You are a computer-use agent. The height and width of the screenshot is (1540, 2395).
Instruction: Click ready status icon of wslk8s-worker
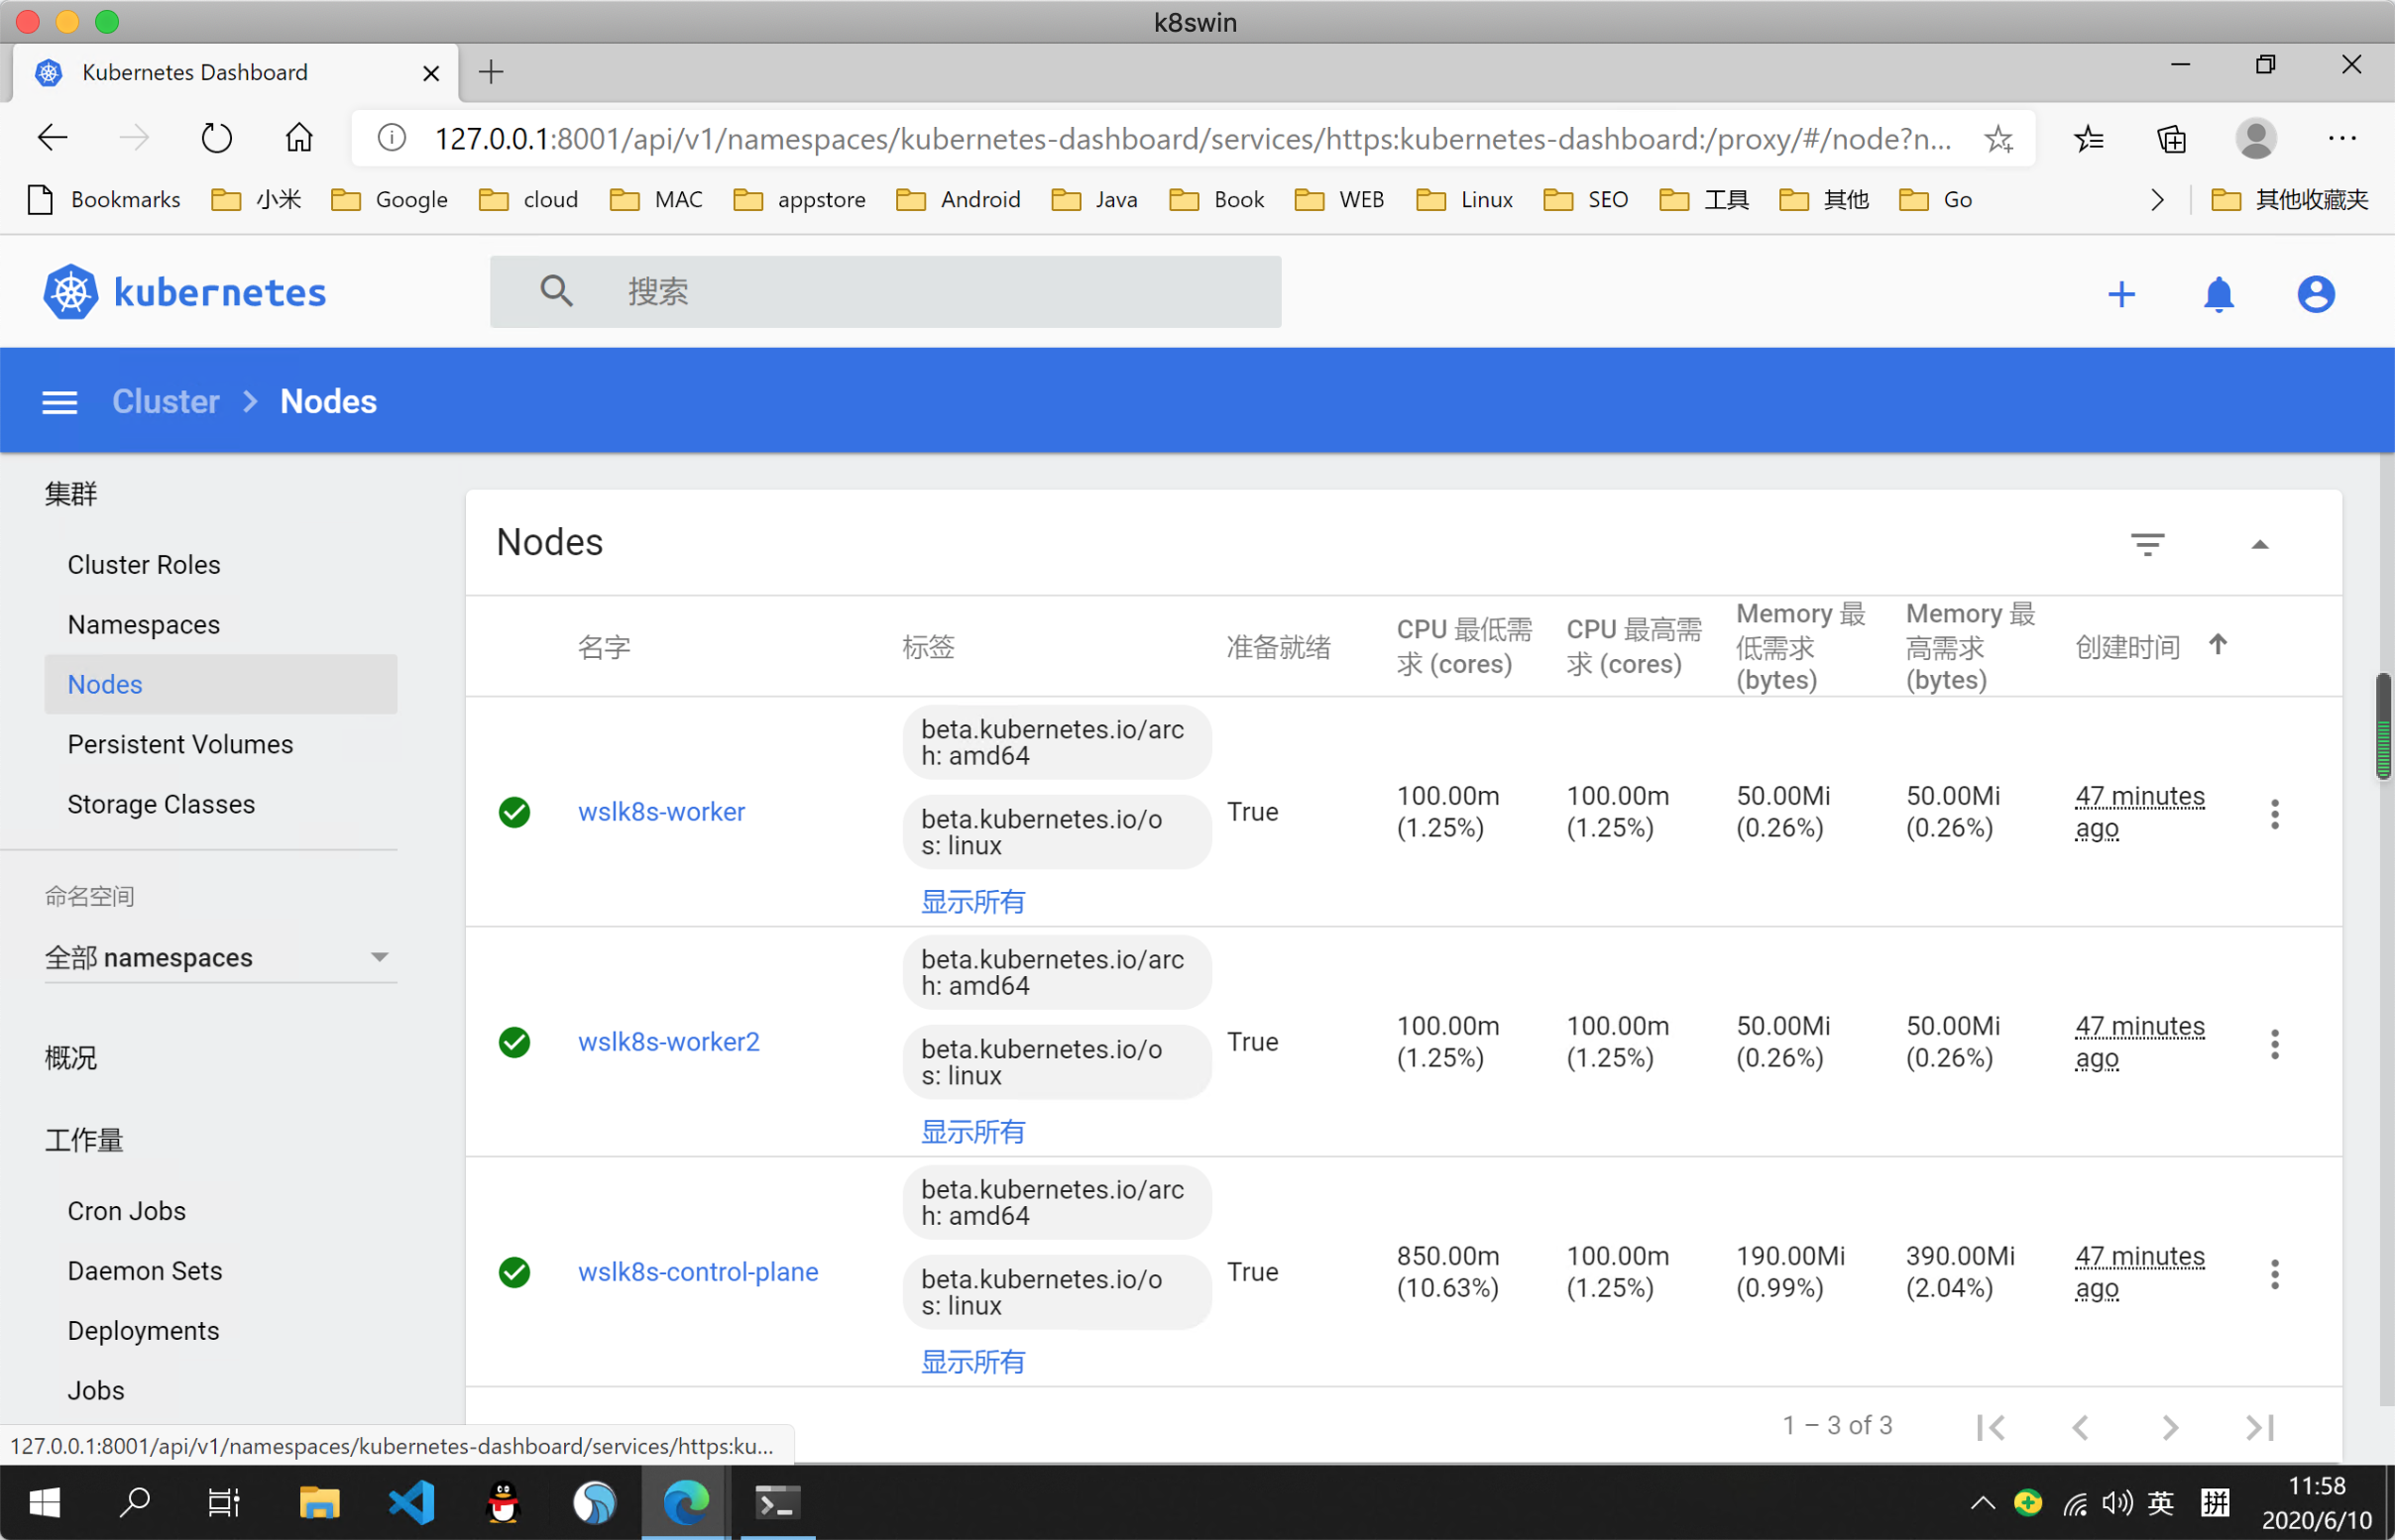coord(514,812)
